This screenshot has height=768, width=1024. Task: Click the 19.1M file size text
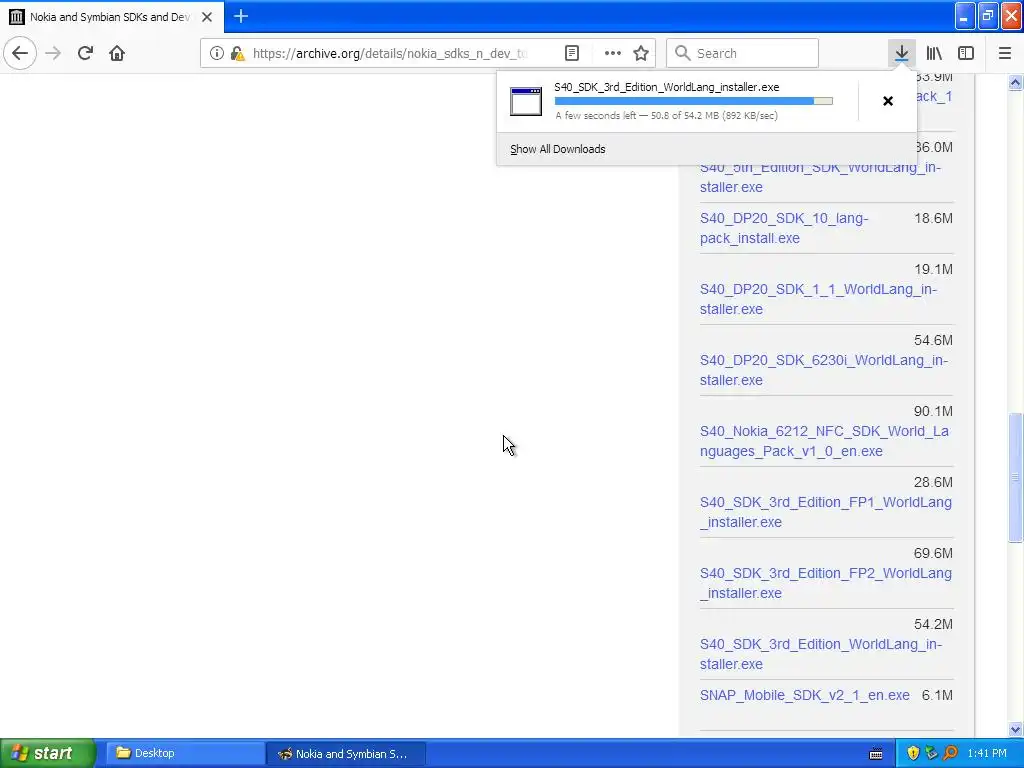click(x=933, y=269)
